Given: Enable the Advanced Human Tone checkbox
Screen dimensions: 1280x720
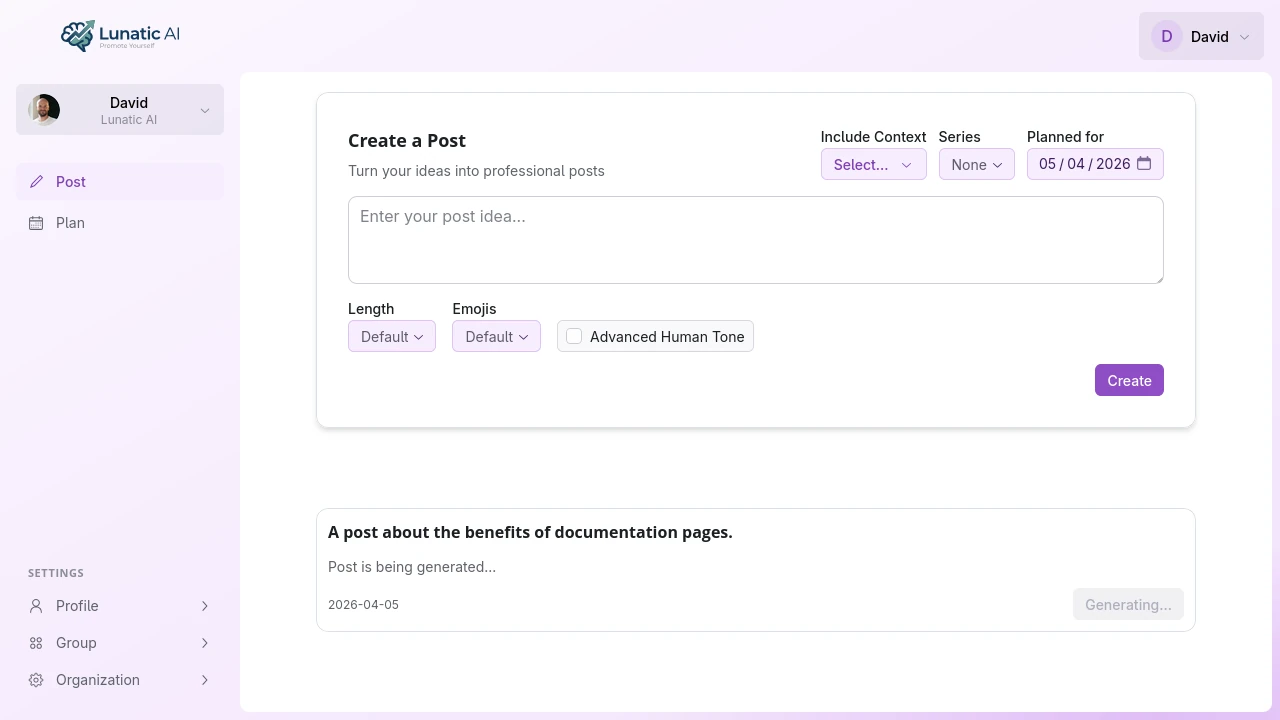Looking at the screenshot, I should (x=574, y=336).
